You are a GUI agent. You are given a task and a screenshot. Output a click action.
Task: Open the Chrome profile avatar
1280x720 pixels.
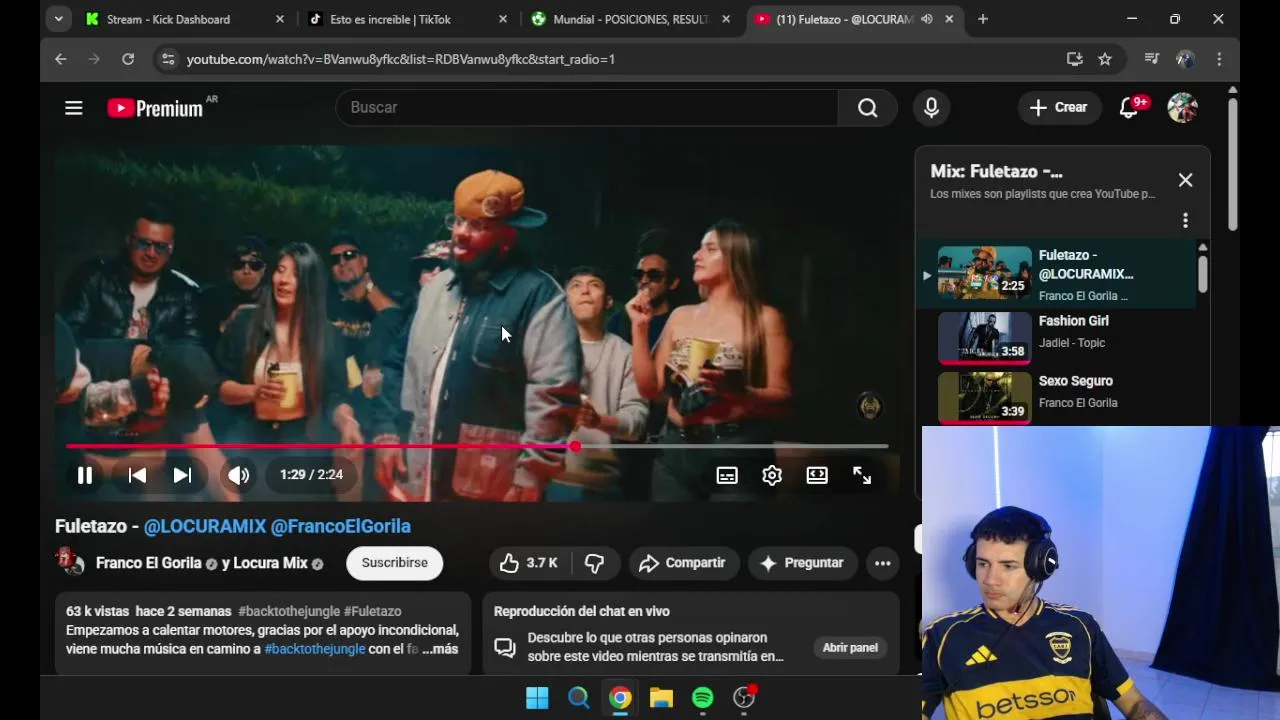pyautogui.click(x=1185, y=59)
